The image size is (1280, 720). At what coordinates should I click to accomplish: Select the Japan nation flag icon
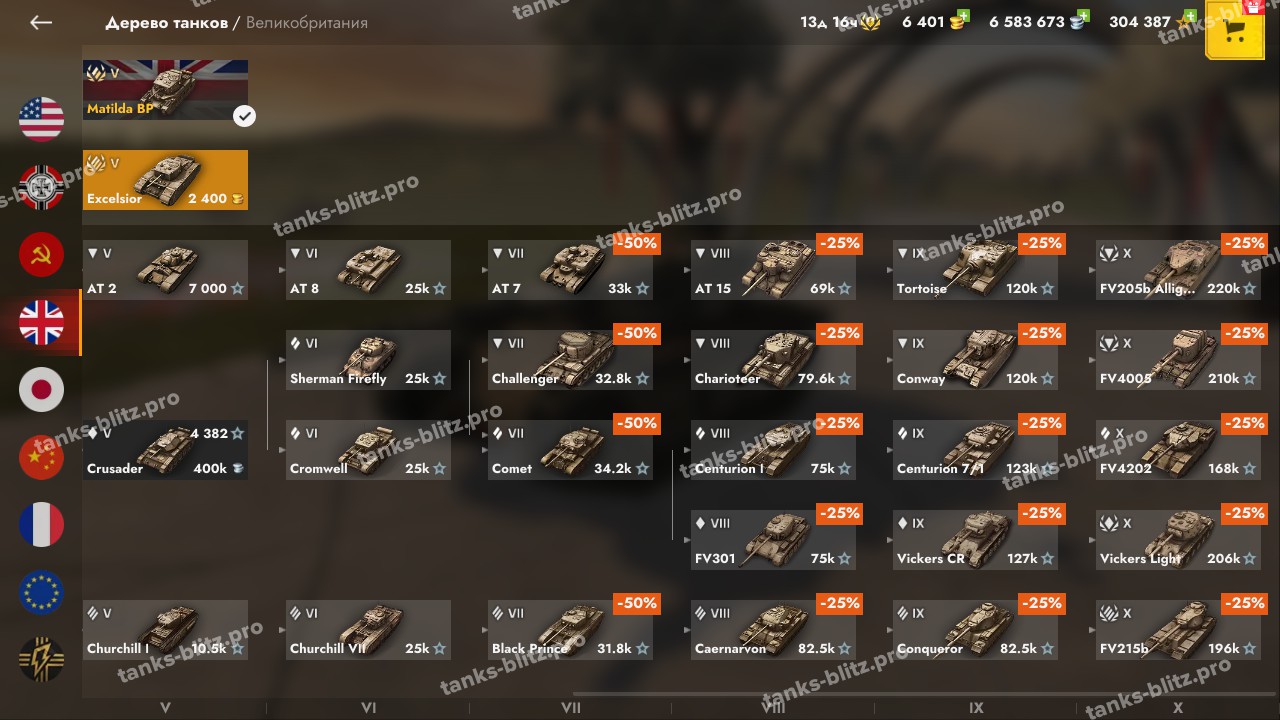41,390
